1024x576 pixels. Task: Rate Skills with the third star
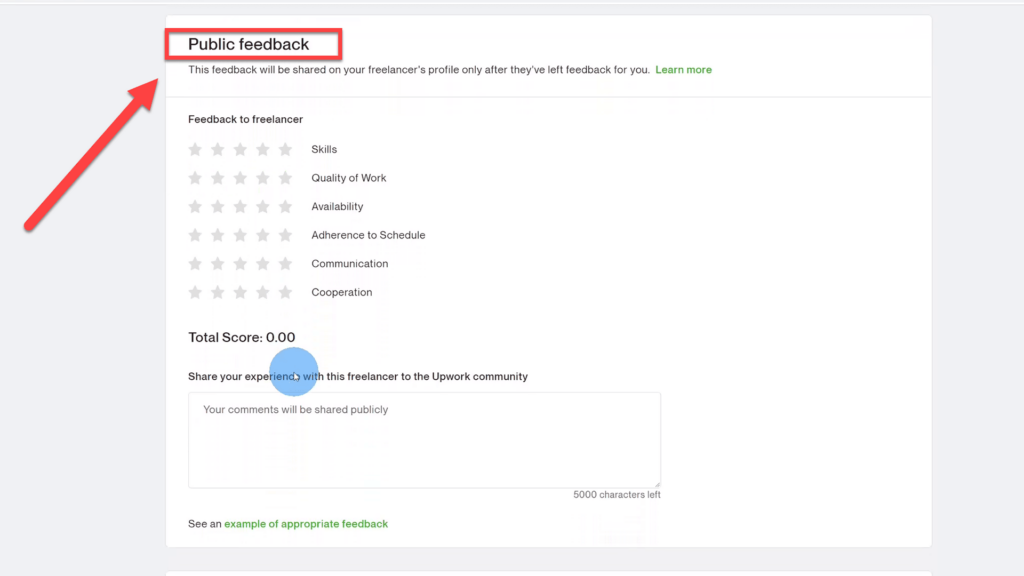pyautogui.click(x=240, y=150)
